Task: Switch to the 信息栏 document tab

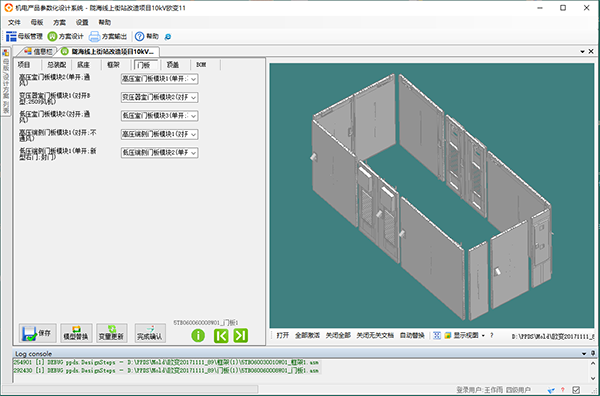Action: (x=38, y=51)
